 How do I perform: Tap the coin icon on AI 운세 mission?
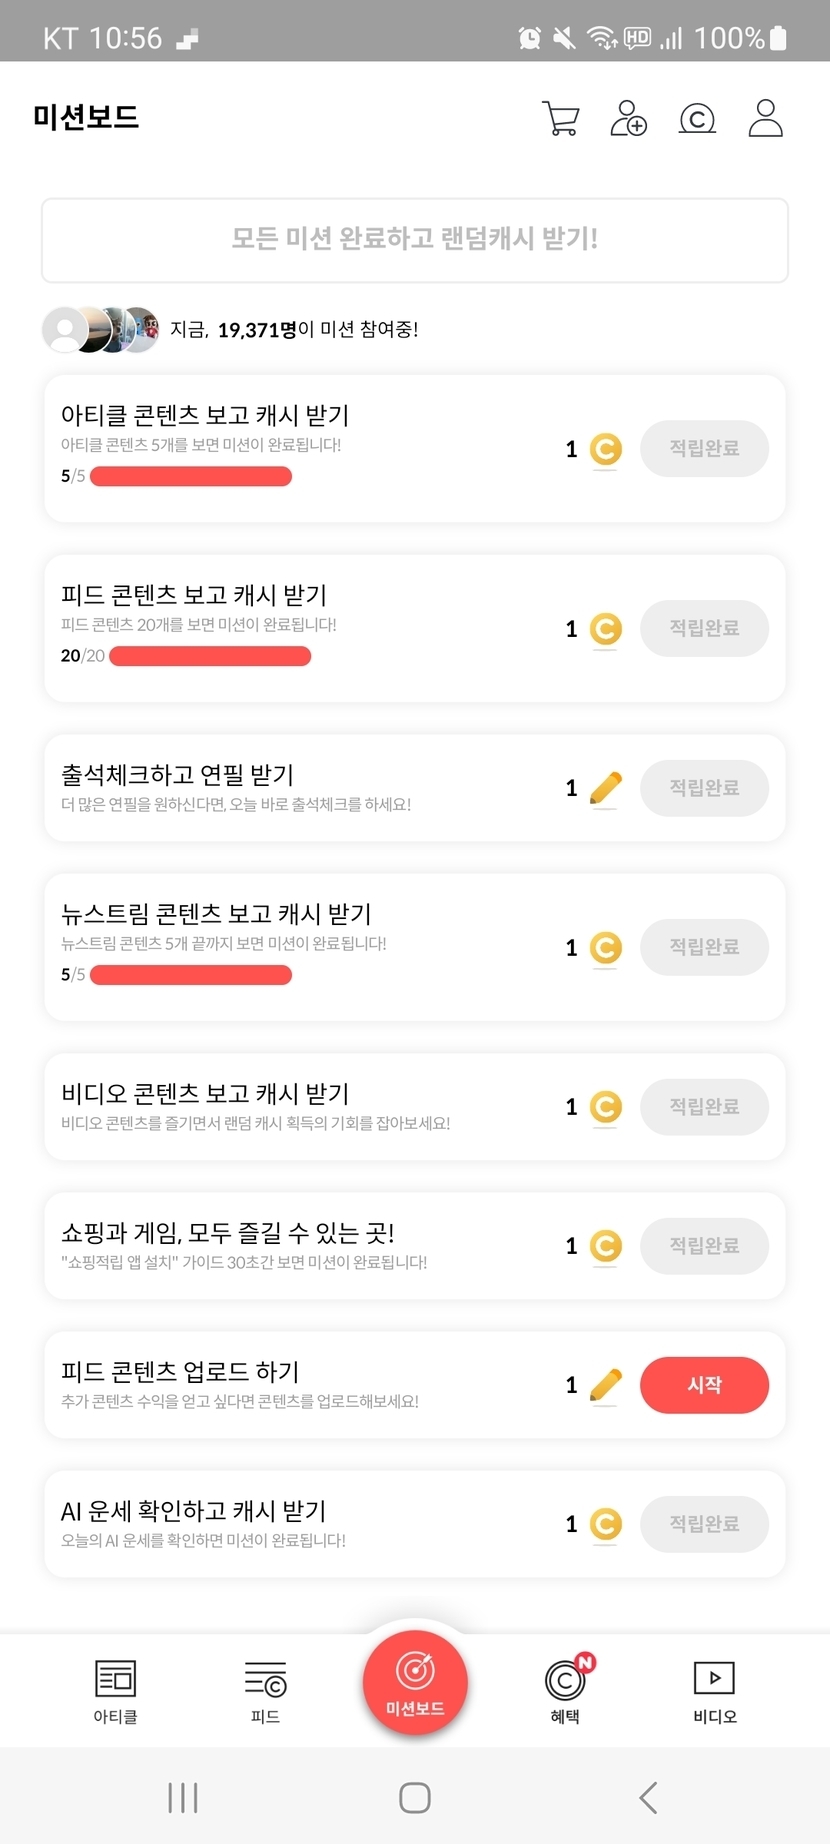pos(606,1524)
